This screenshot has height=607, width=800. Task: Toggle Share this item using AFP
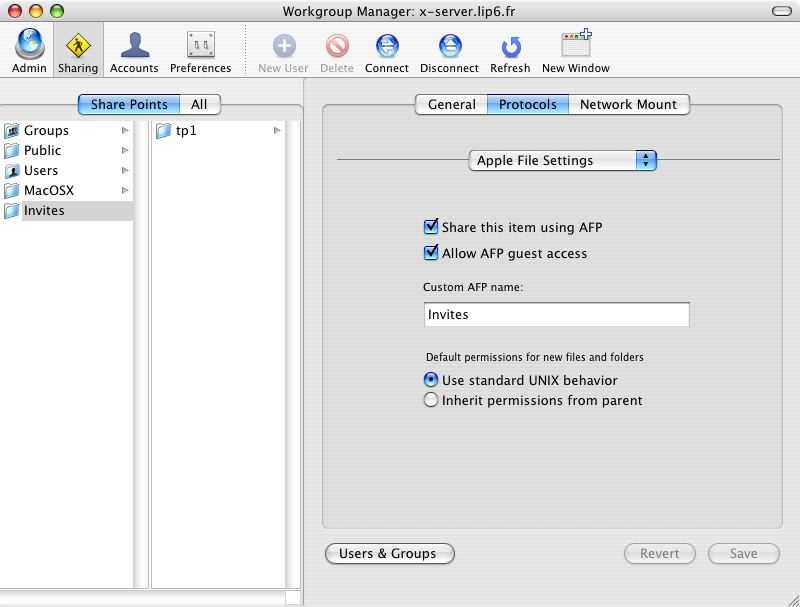(432, 227)
